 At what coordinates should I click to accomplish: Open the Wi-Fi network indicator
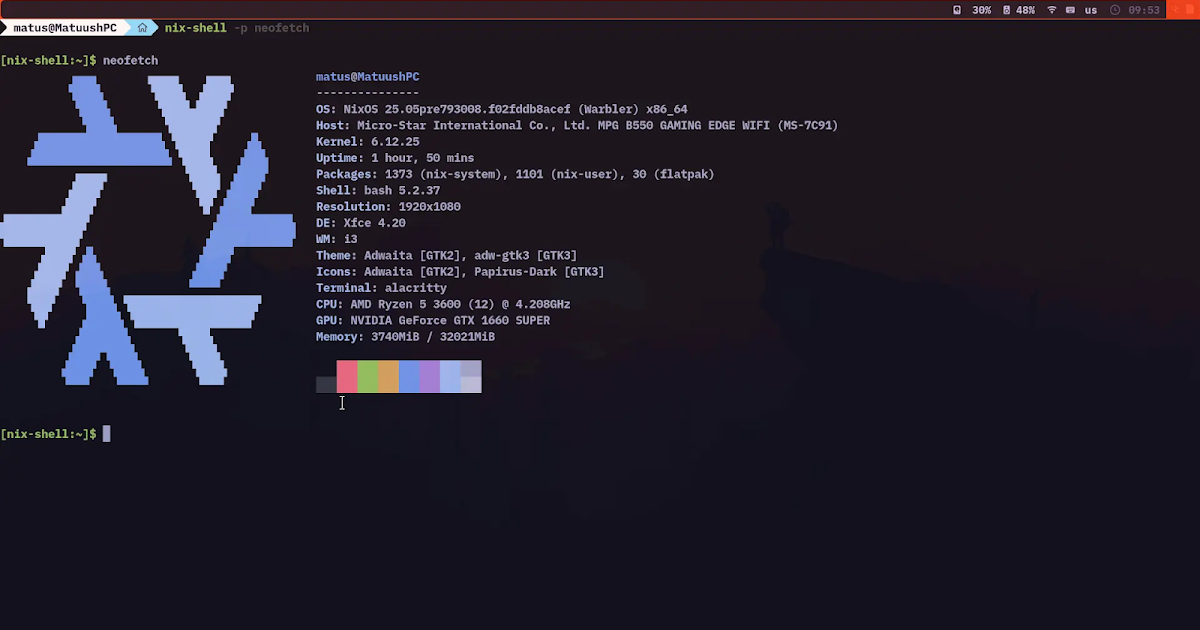point(1052,10)
